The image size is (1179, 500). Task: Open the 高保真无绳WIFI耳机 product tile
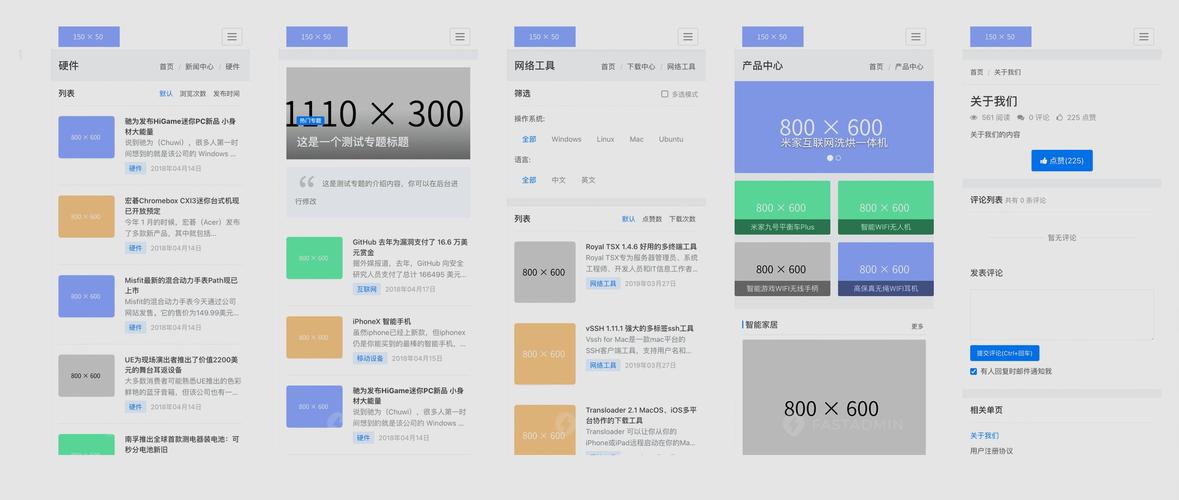(x=886, y=269)
